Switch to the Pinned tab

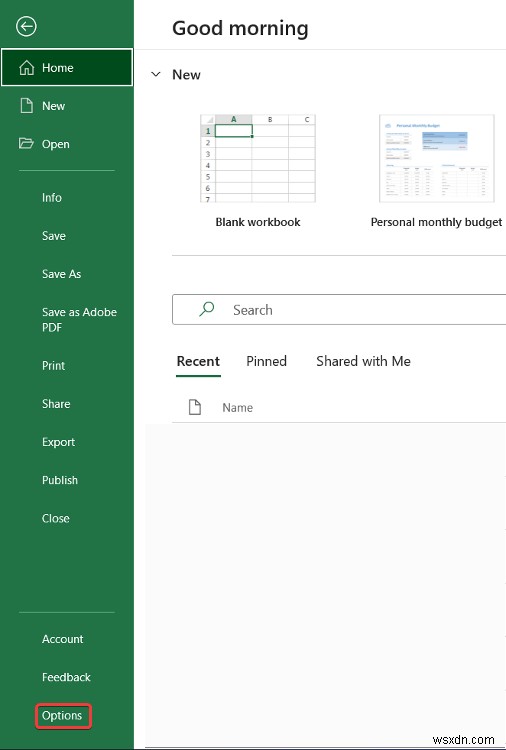(x=266, y=361)
